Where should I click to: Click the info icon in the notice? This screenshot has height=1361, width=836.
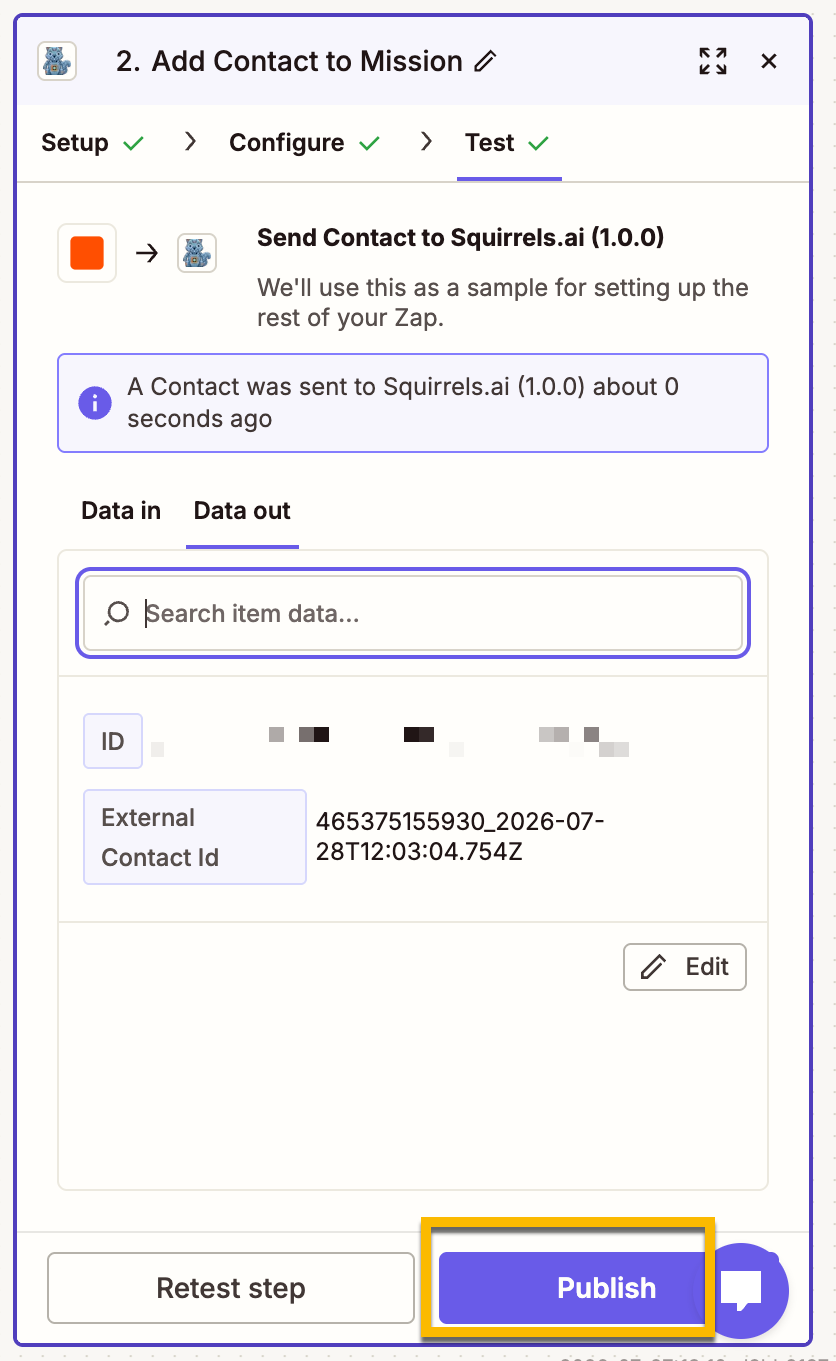click(x=95, y=403)
